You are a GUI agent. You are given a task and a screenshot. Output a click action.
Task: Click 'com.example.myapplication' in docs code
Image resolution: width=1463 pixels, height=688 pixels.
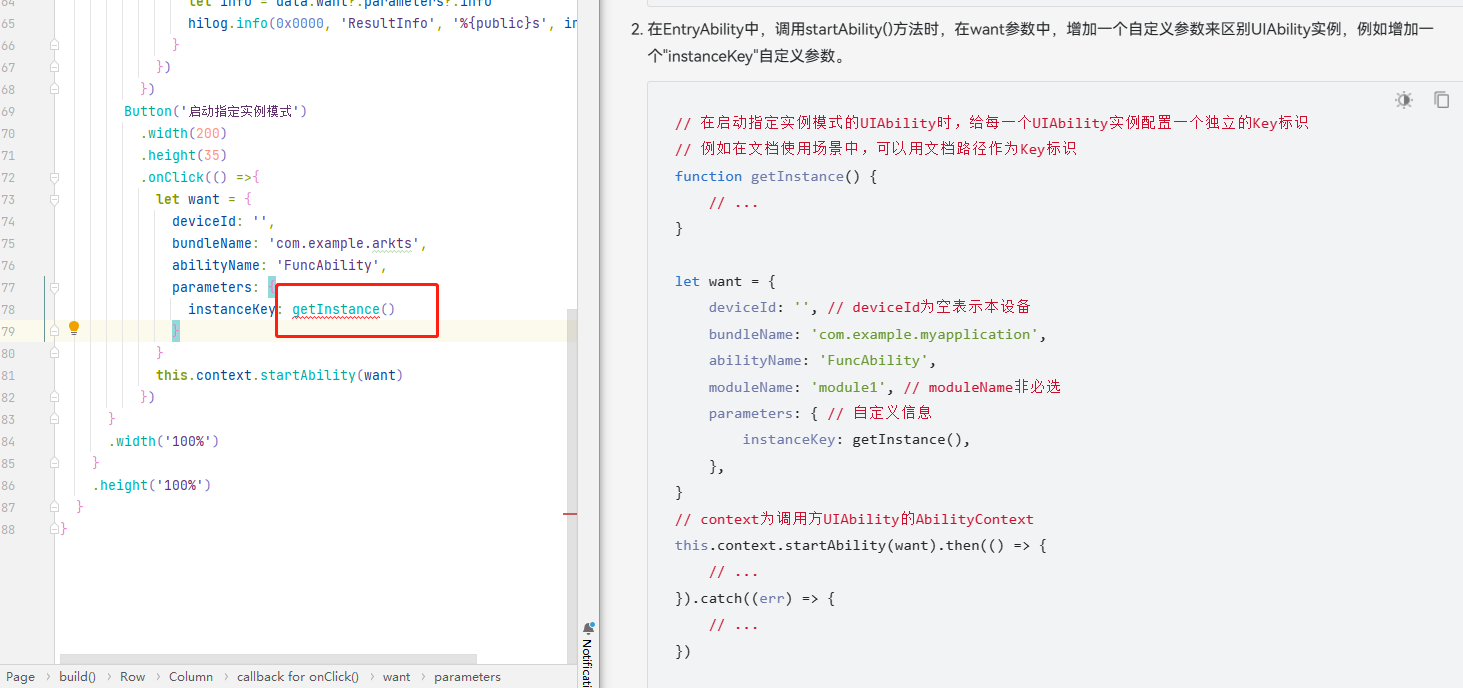click(x=926, y=334)
